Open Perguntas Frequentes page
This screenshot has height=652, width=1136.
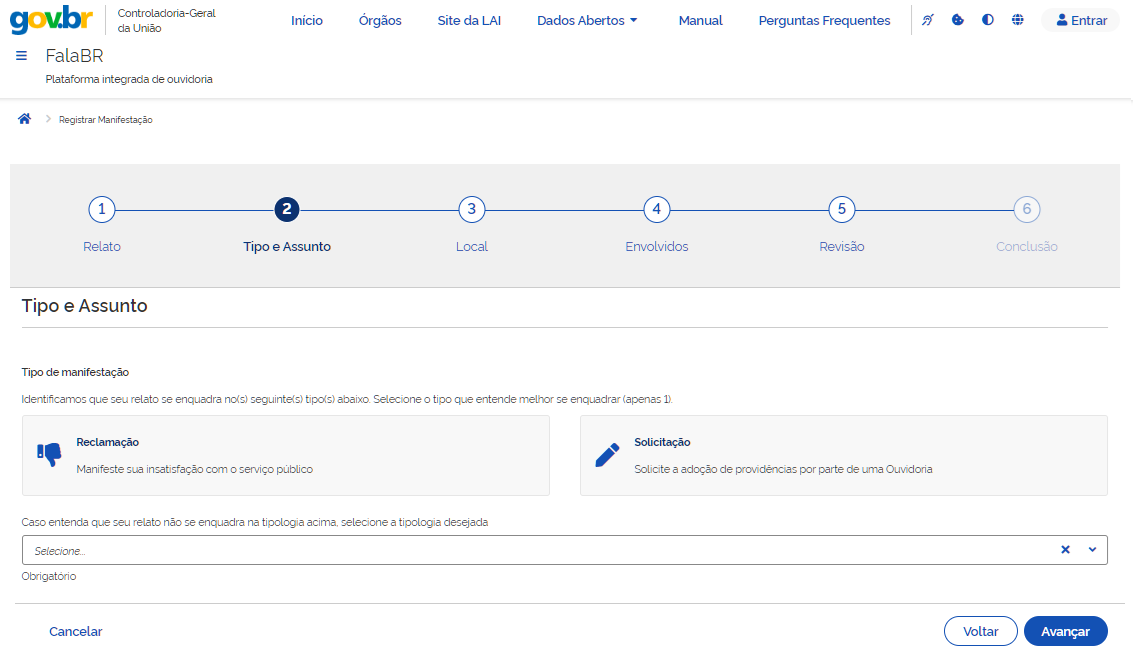tap(824, 20)
